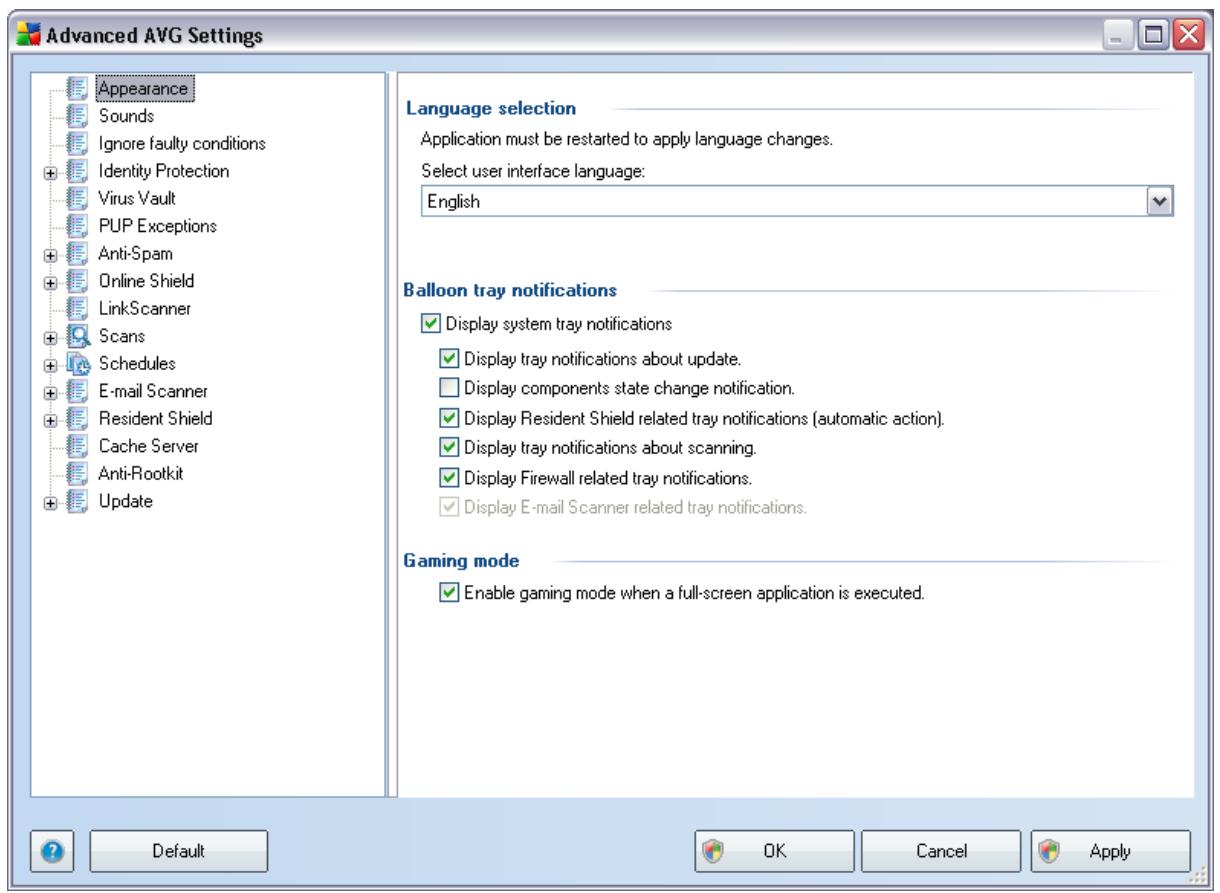Confirm settings with OK button
Screen dimensions: 1220x893
tap(774, 851)
